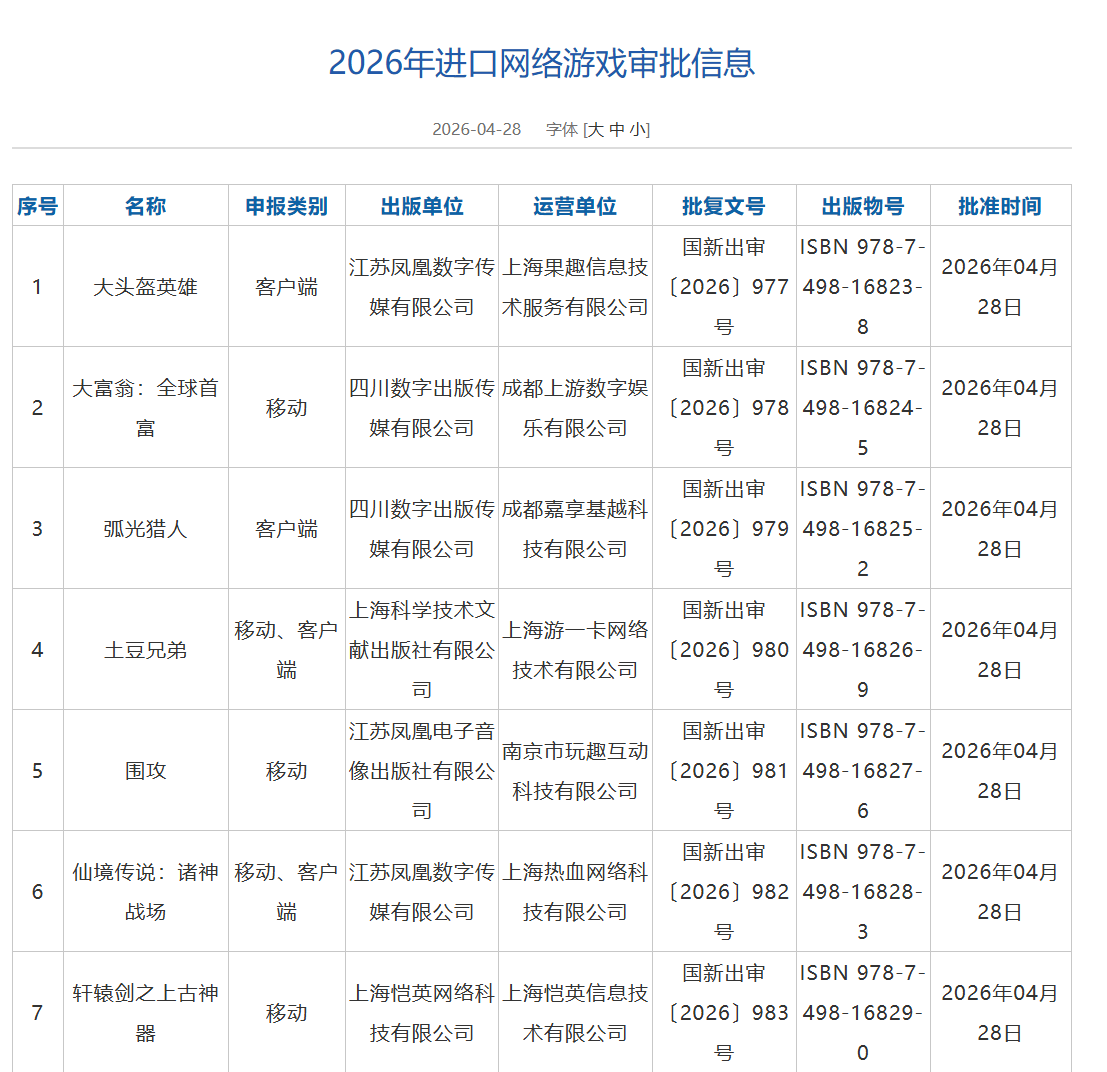Click the game name 围攻
The height and width of the screenshot is (1072, 1107).
pyautogui.click(x=145, y=771)
